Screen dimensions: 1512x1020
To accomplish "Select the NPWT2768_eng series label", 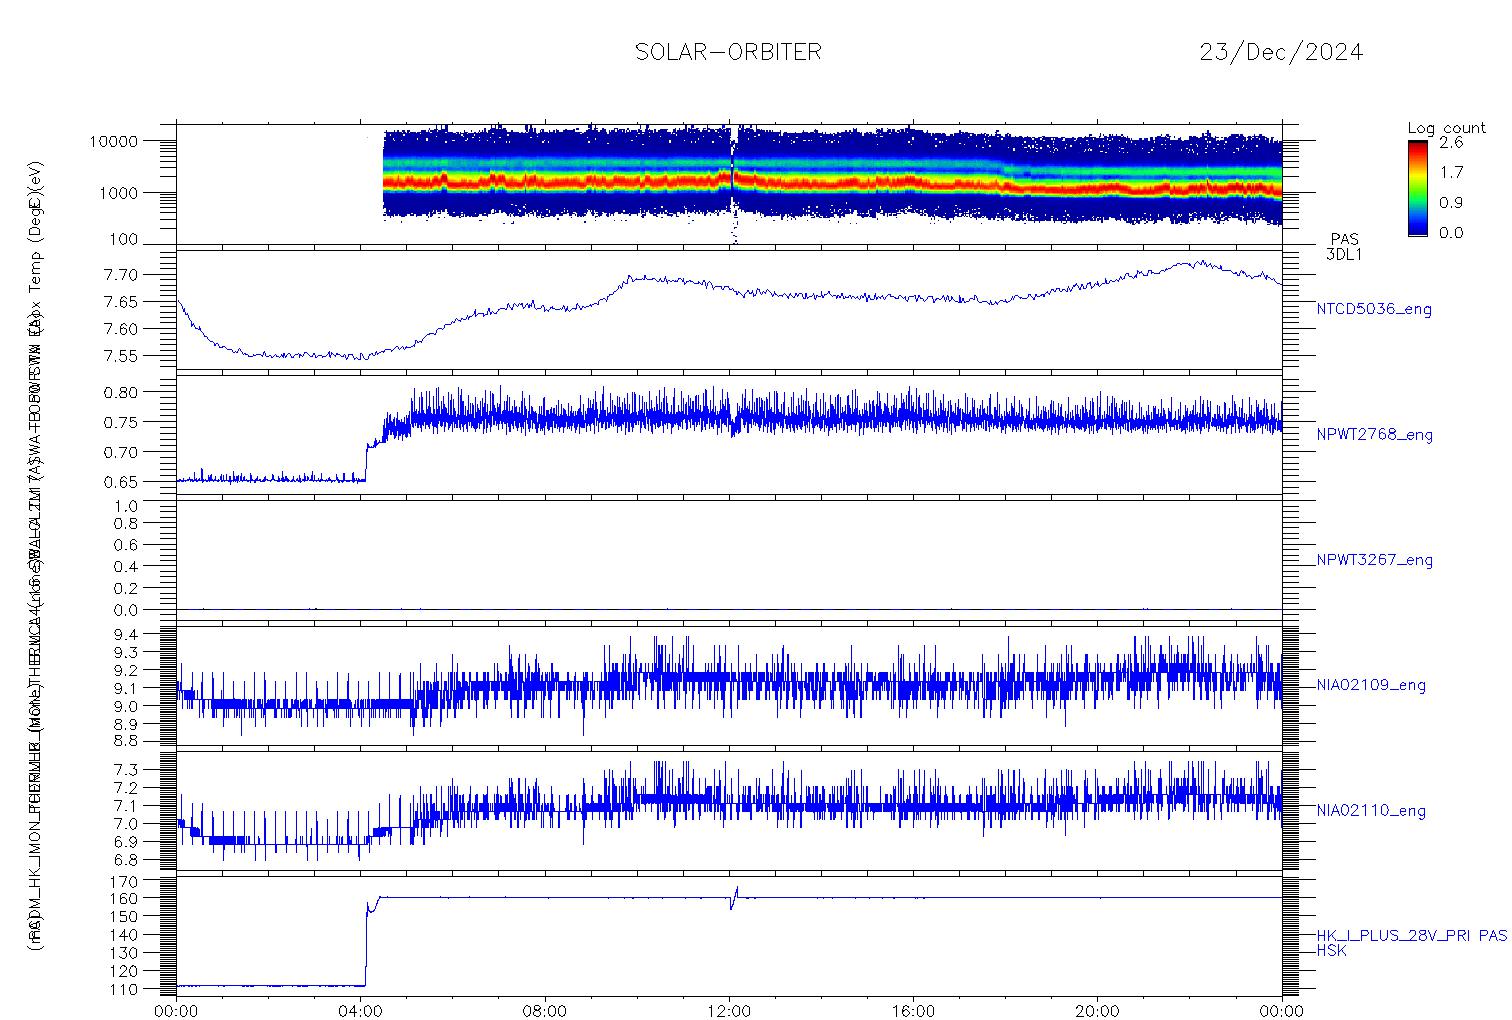I will [1375, 435].
